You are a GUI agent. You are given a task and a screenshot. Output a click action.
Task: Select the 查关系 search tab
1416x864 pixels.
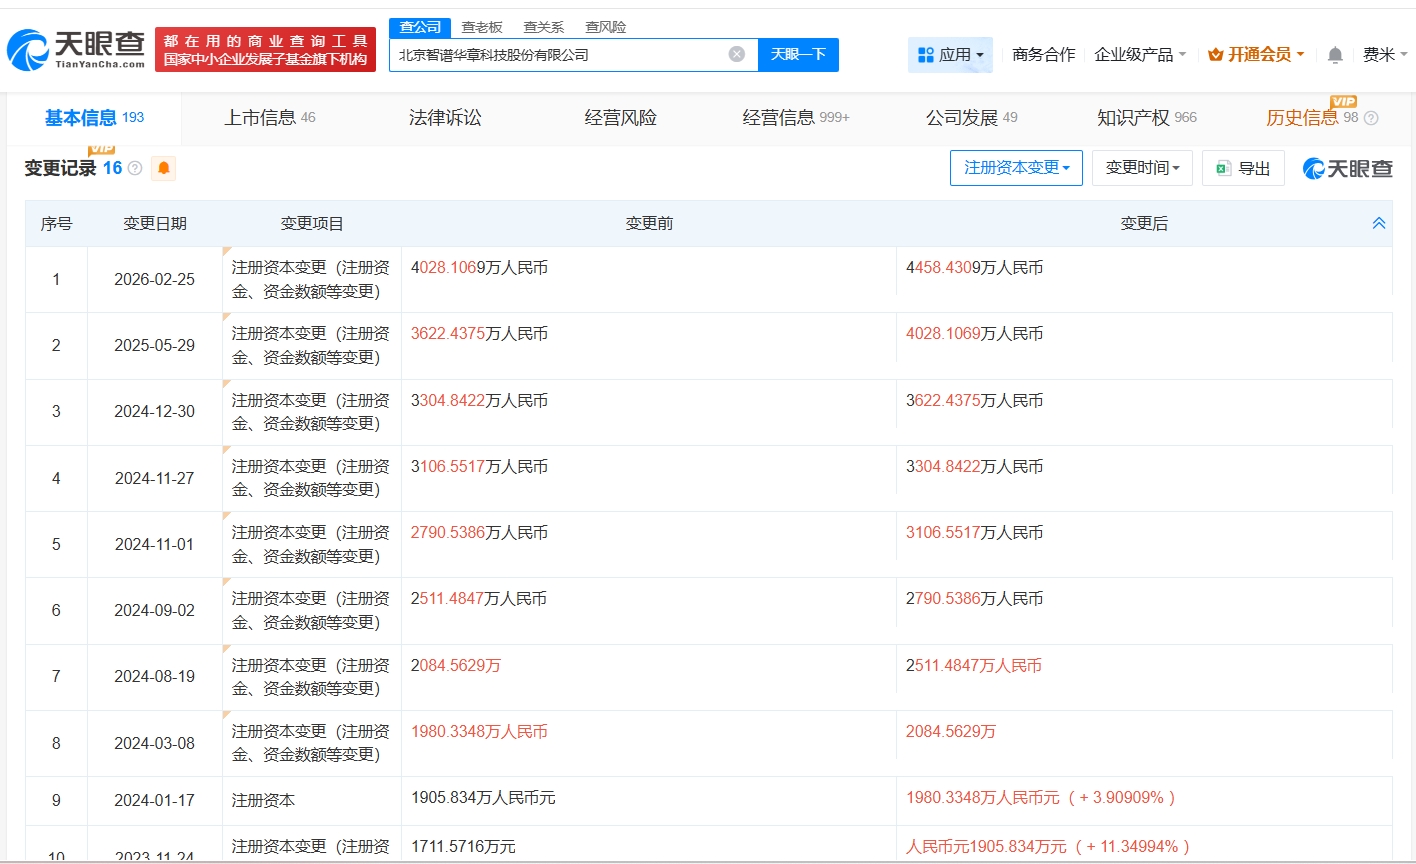[544, 27]
